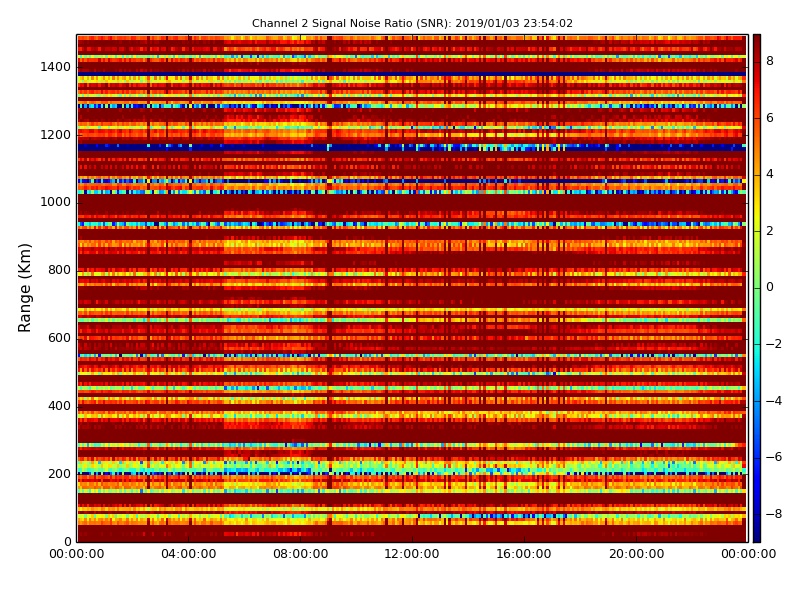
Task: Click the 1400 range tick label
Action: click(x=56, y=67)
